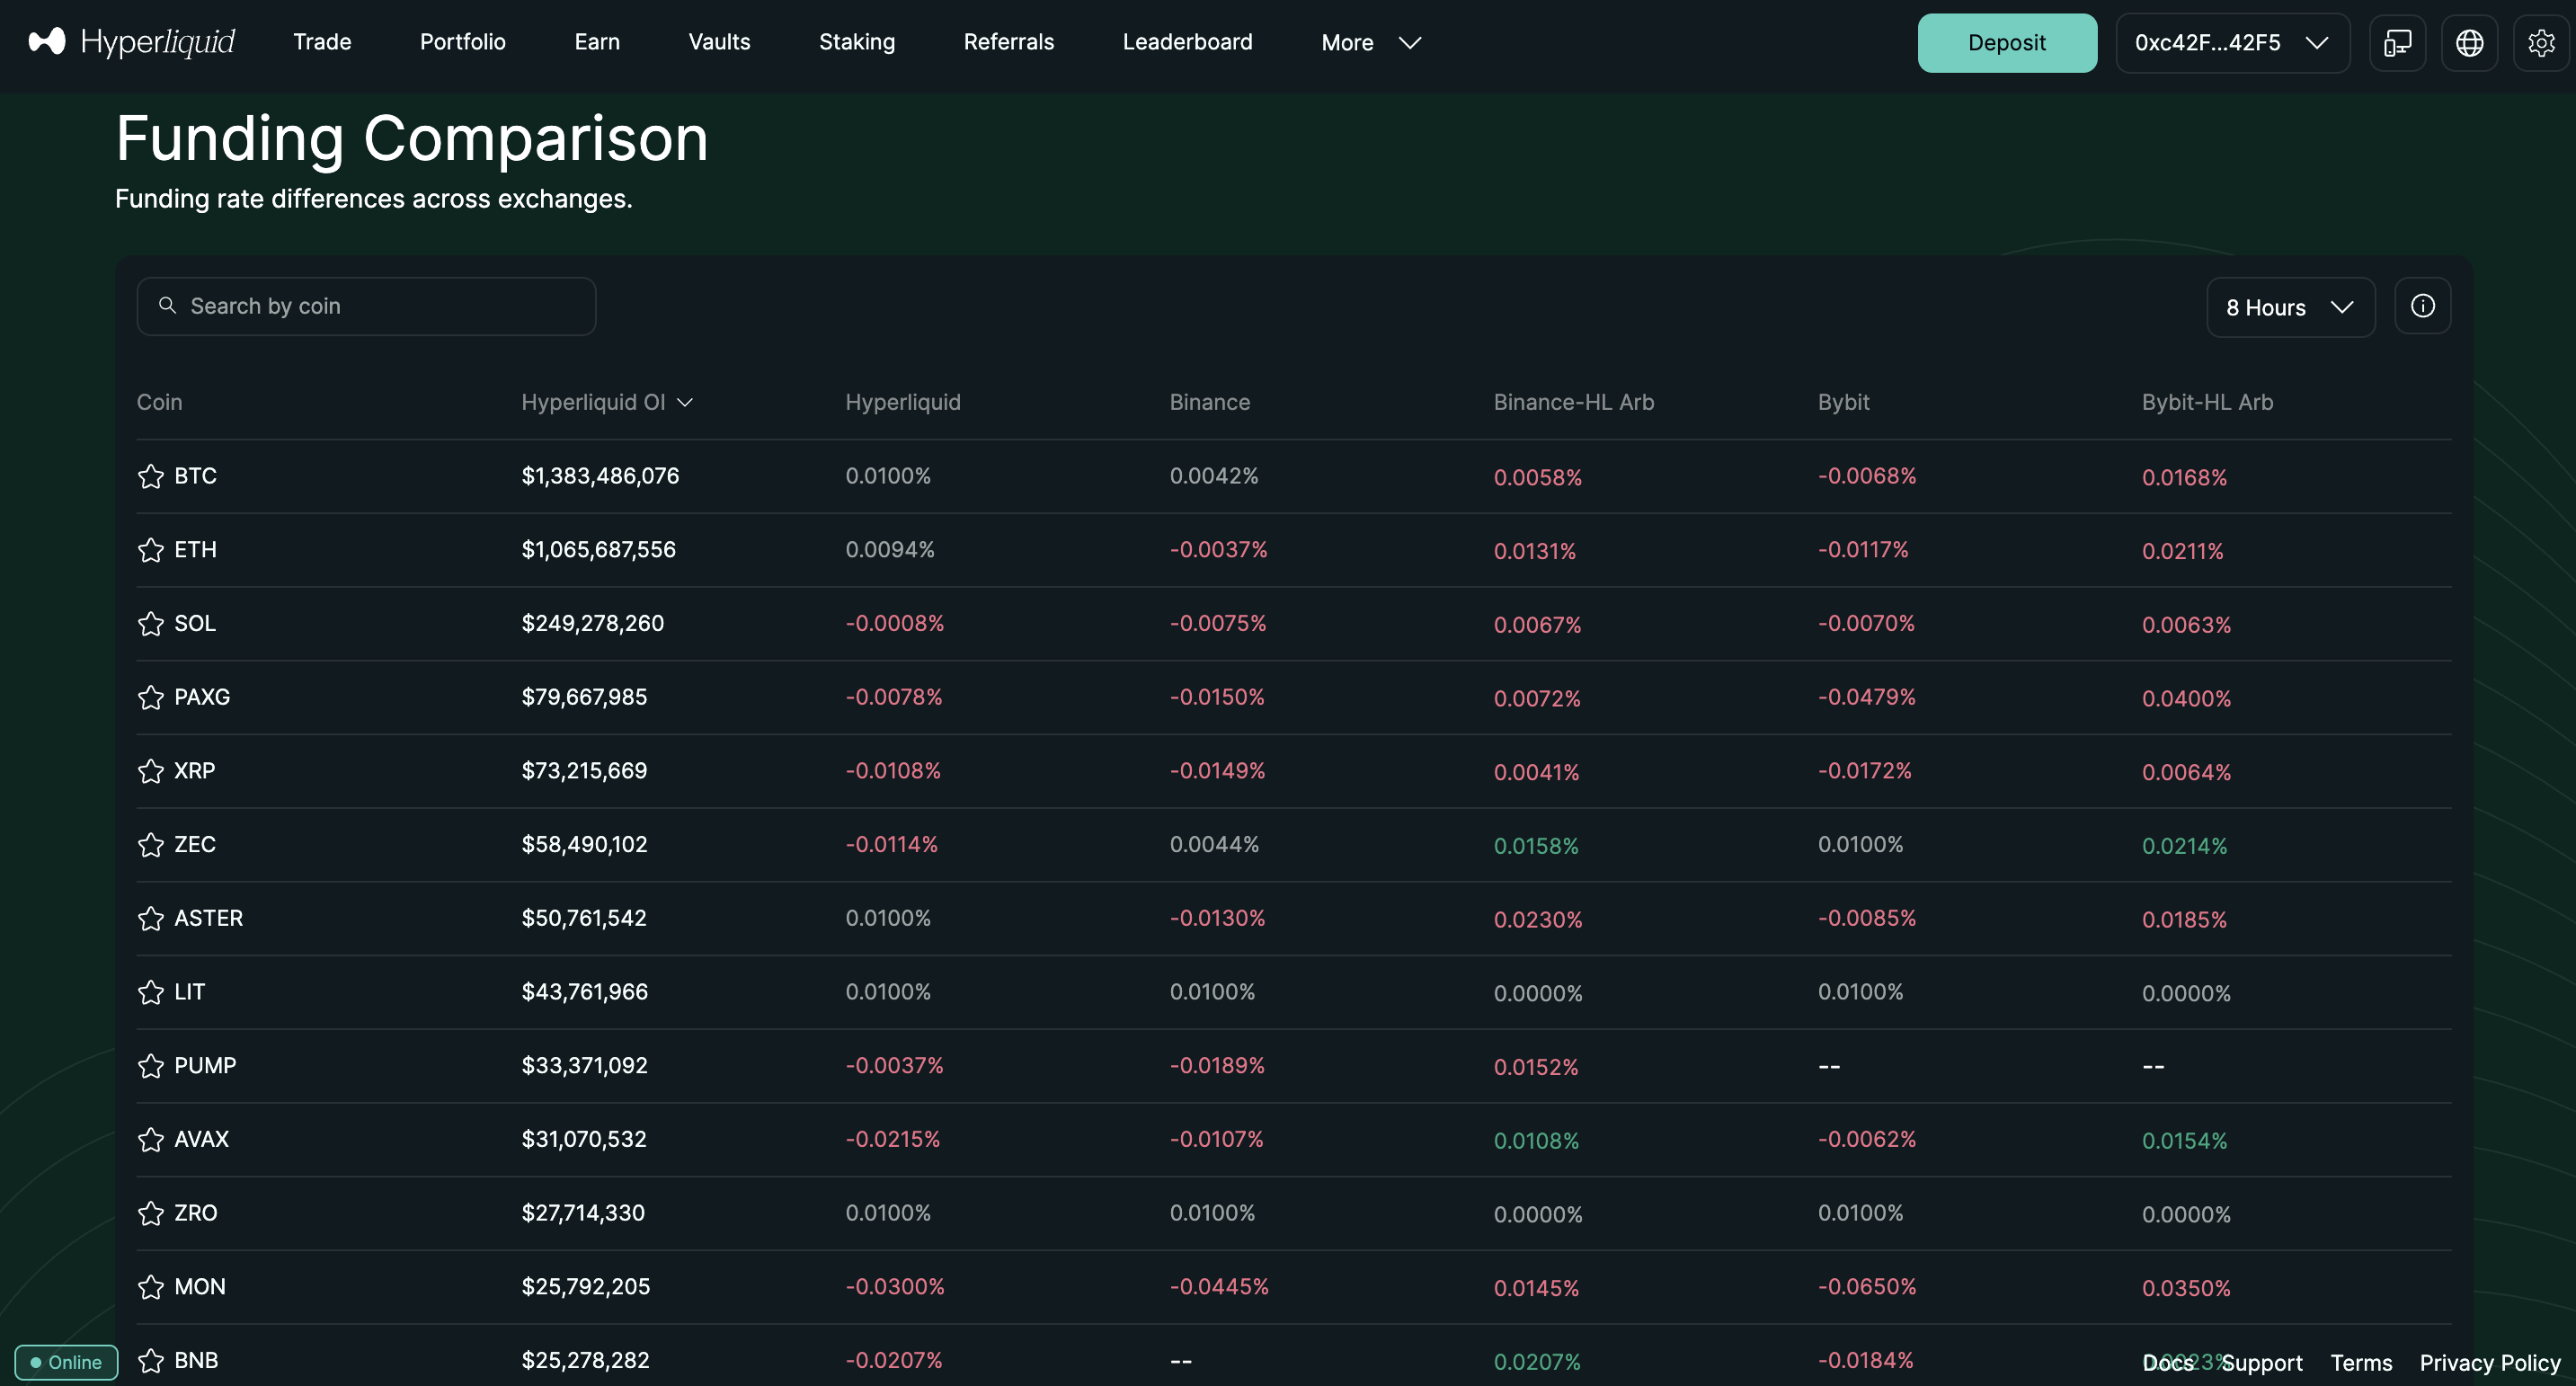Open the Leaderboard menu item
This screenshot has height=1386, width=2576.
click(1187, 42)
